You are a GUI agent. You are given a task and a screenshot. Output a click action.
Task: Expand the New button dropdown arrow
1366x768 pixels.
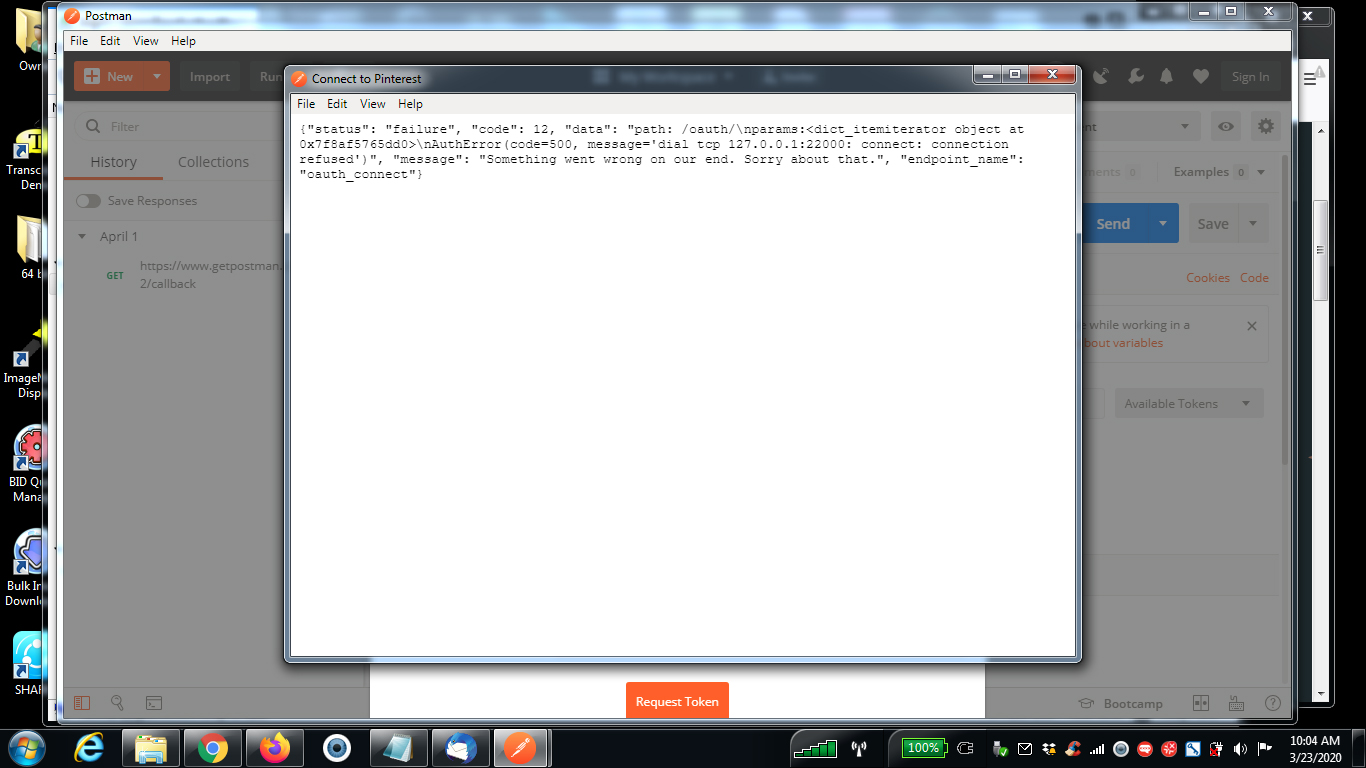tap(157, 77)
